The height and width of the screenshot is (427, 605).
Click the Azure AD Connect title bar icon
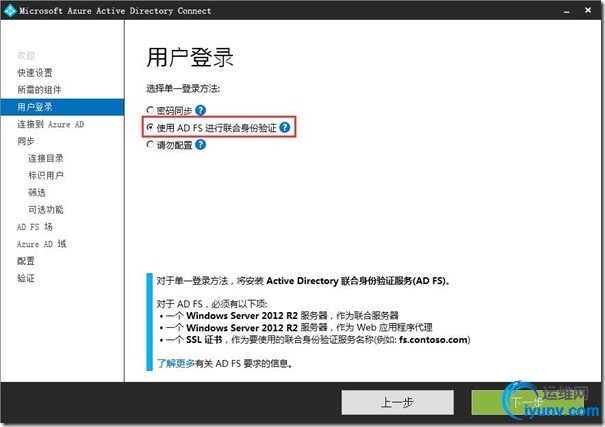(10, 10)
